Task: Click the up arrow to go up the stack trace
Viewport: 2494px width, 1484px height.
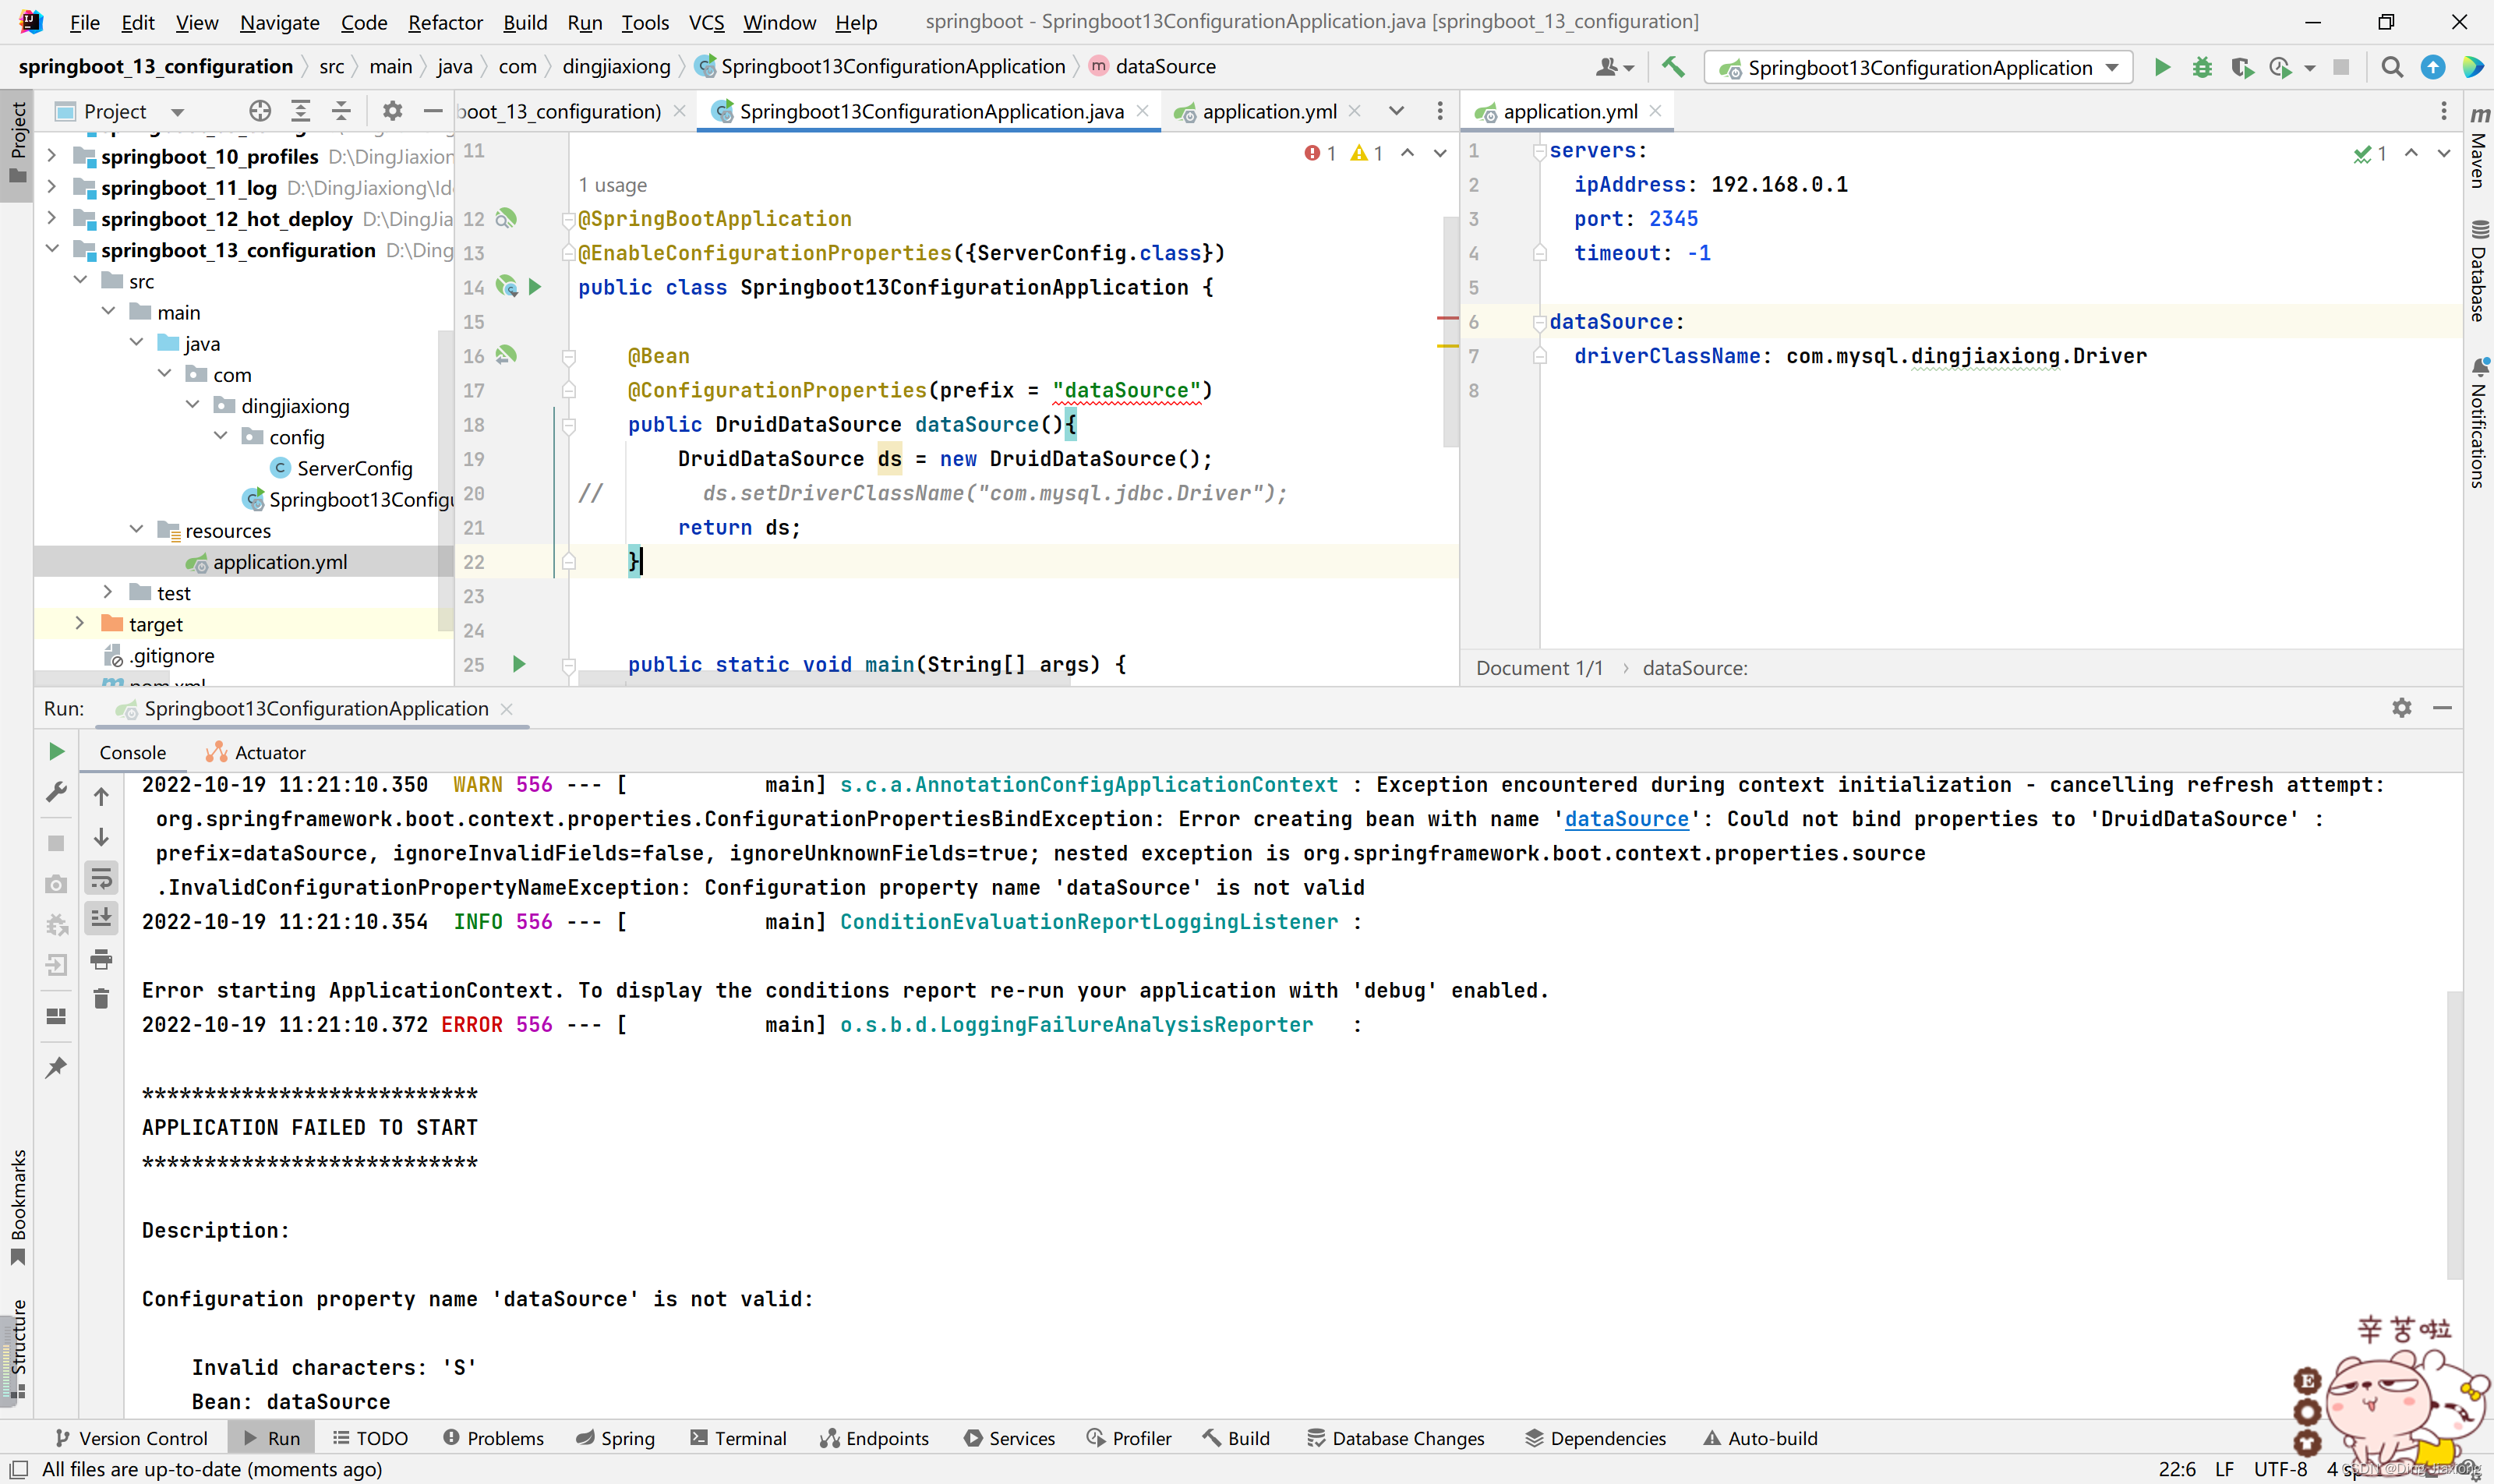Action: click(x=101, y=797)
